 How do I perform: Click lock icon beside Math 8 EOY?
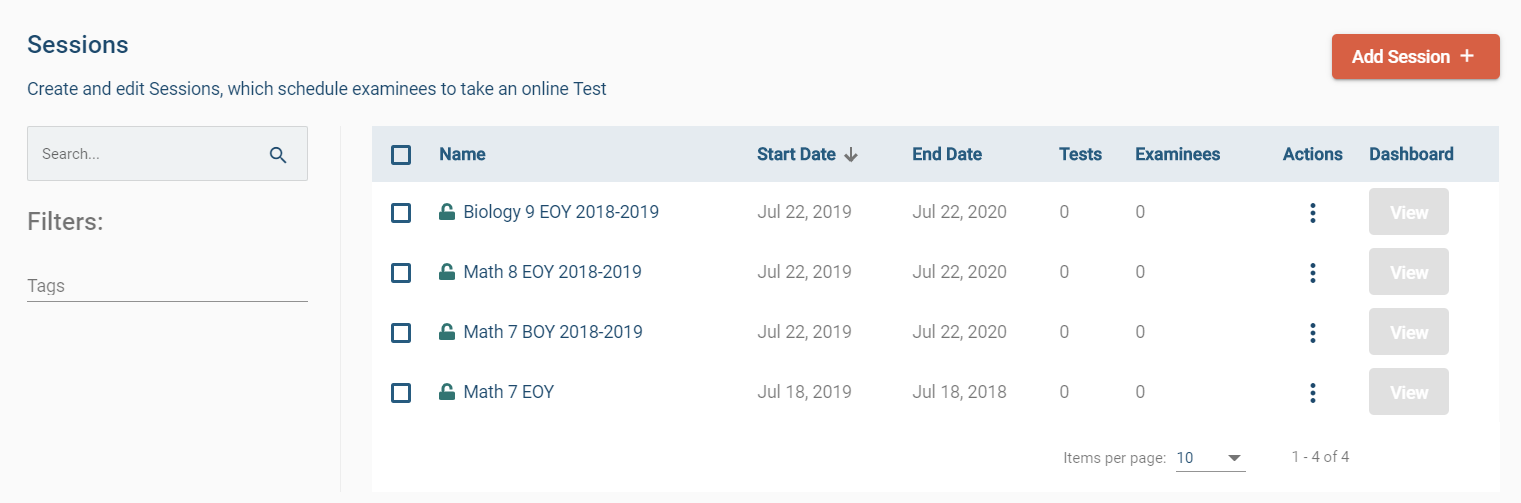[447, 272]
